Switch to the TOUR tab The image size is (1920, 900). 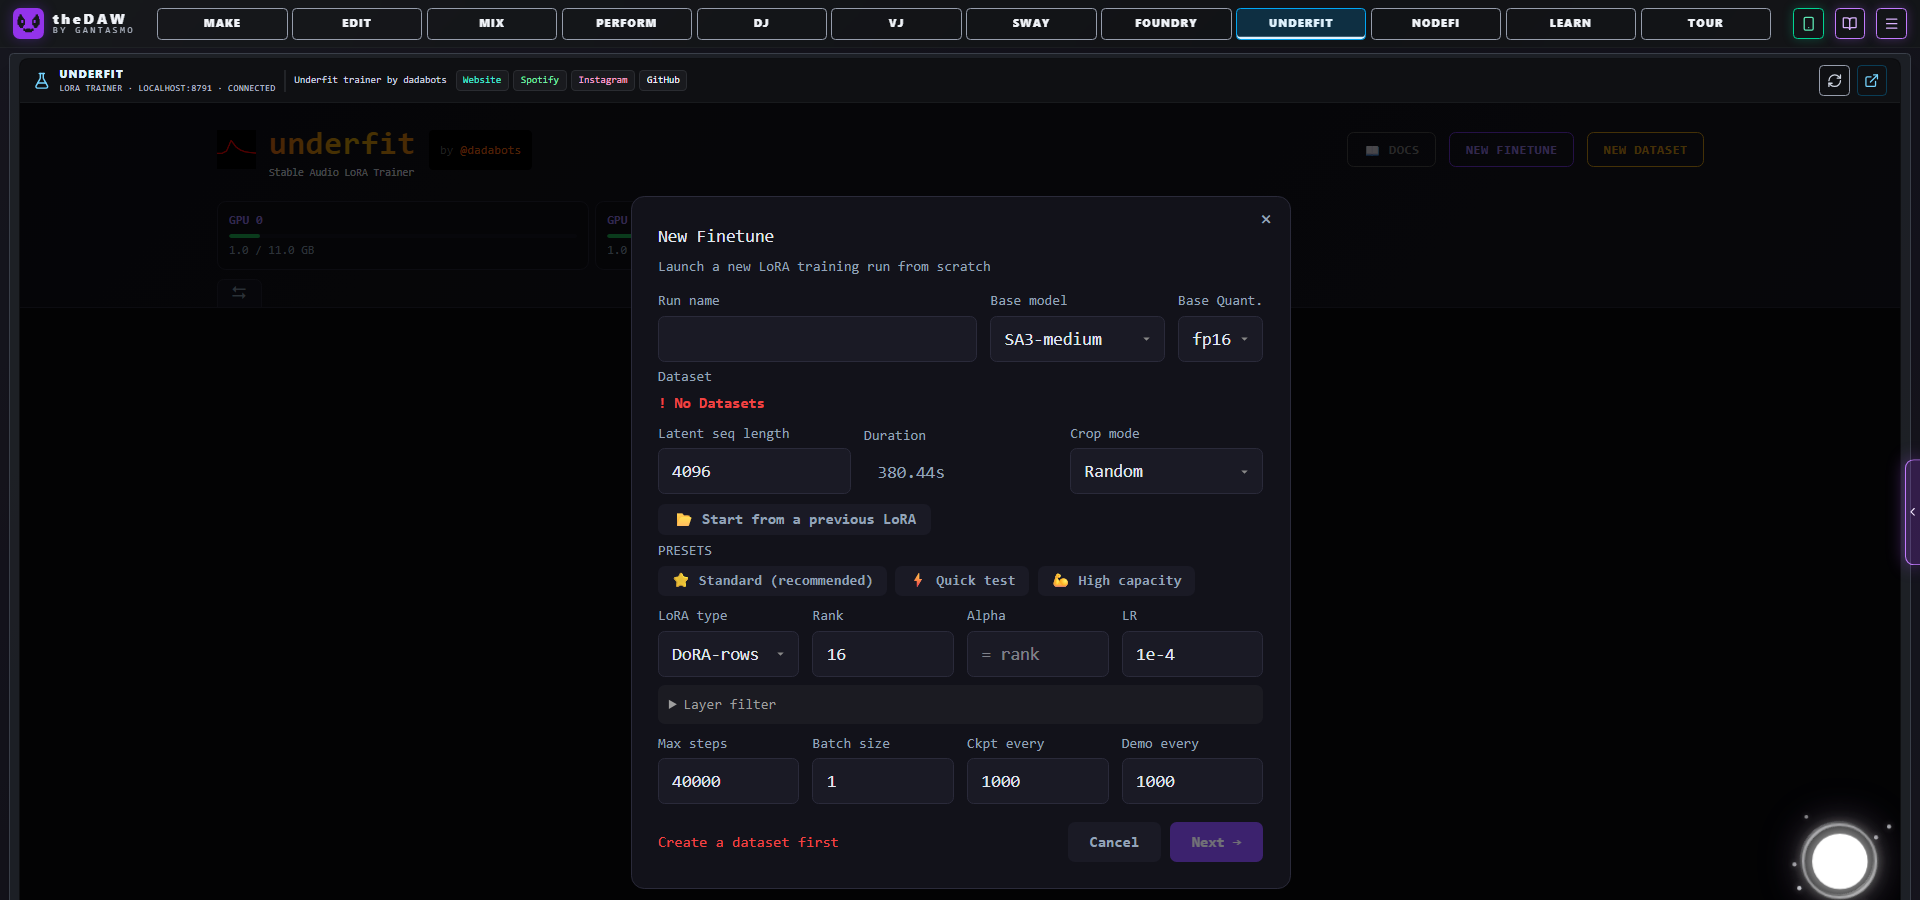(1706, 23)
